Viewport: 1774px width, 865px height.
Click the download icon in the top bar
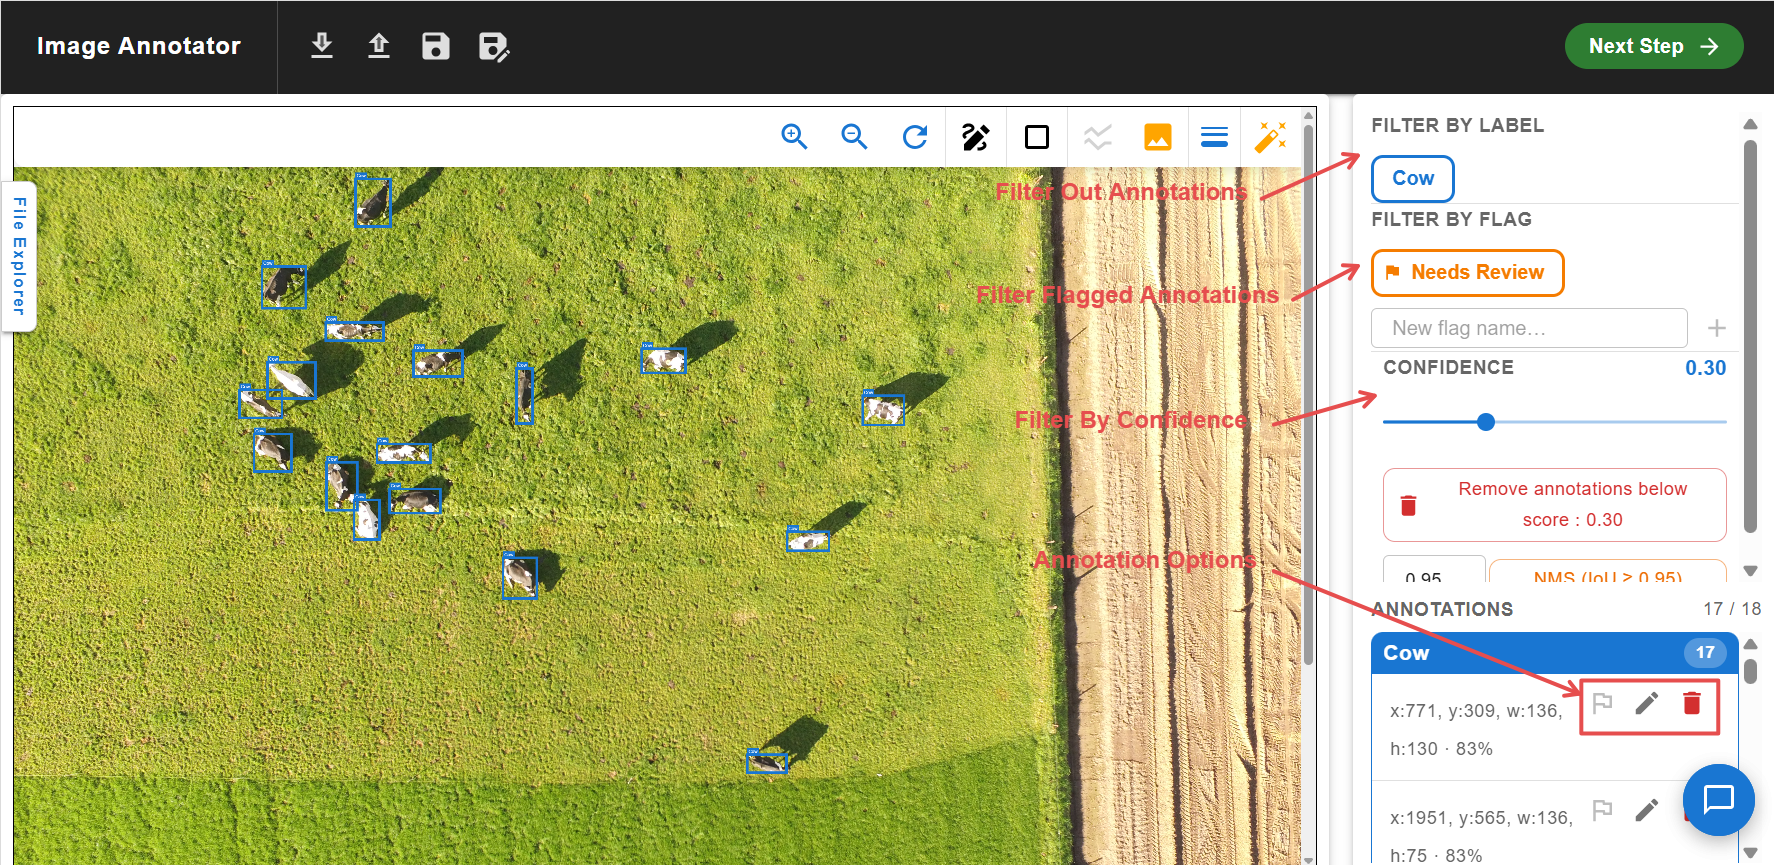tap(322, 46)
